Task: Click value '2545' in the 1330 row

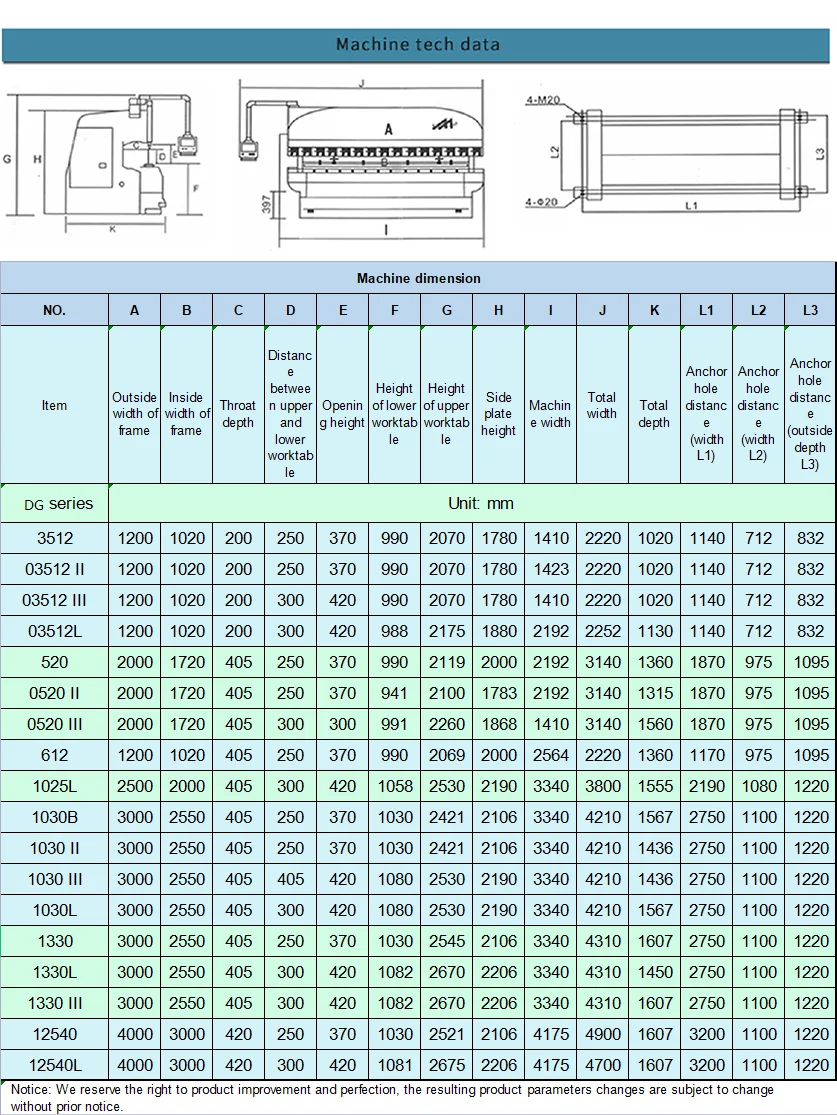Action: tap(447, 941)
